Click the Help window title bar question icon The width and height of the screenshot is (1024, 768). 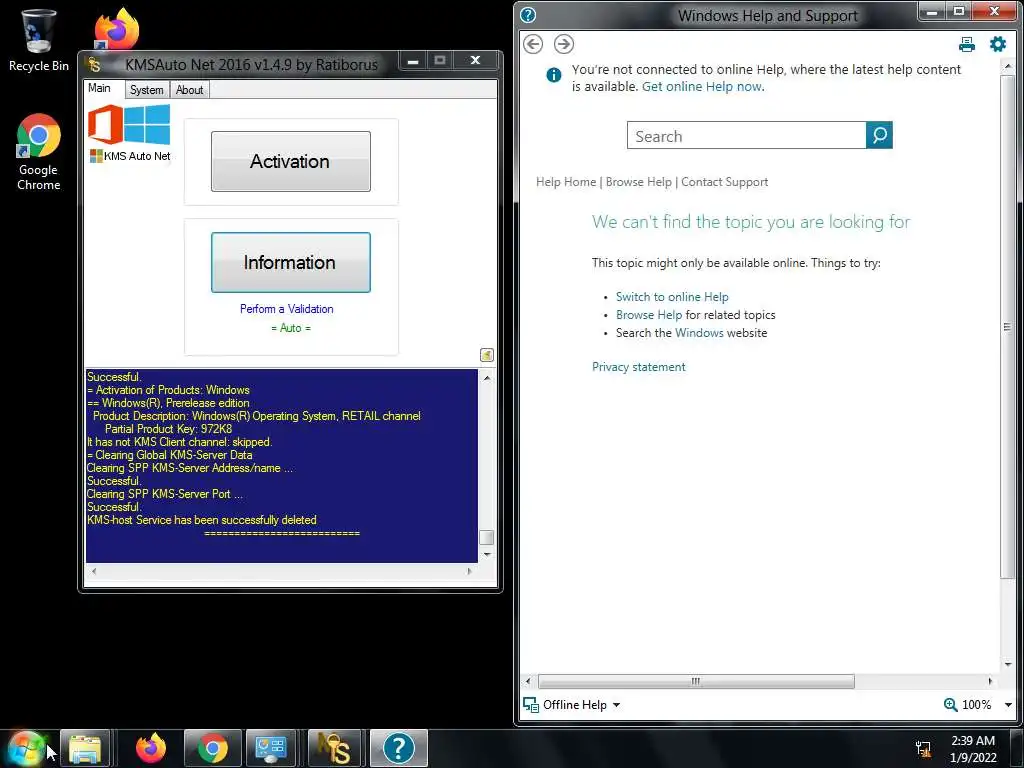528,15
